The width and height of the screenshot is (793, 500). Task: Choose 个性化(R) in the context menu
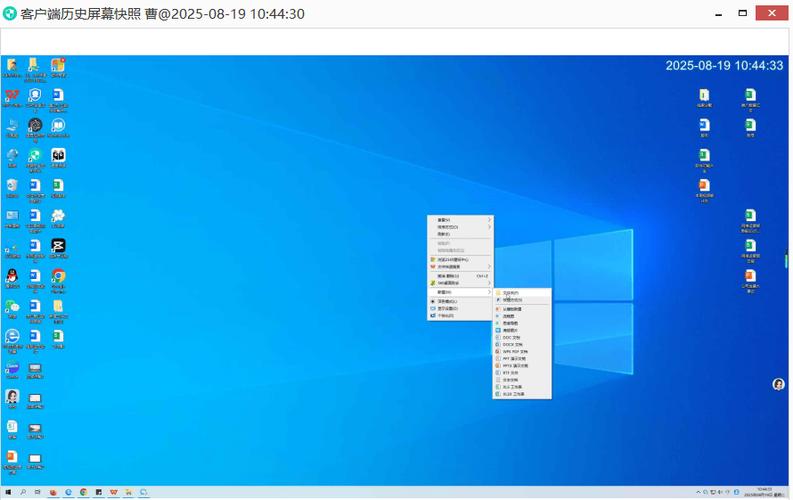[x=460, y=315]
